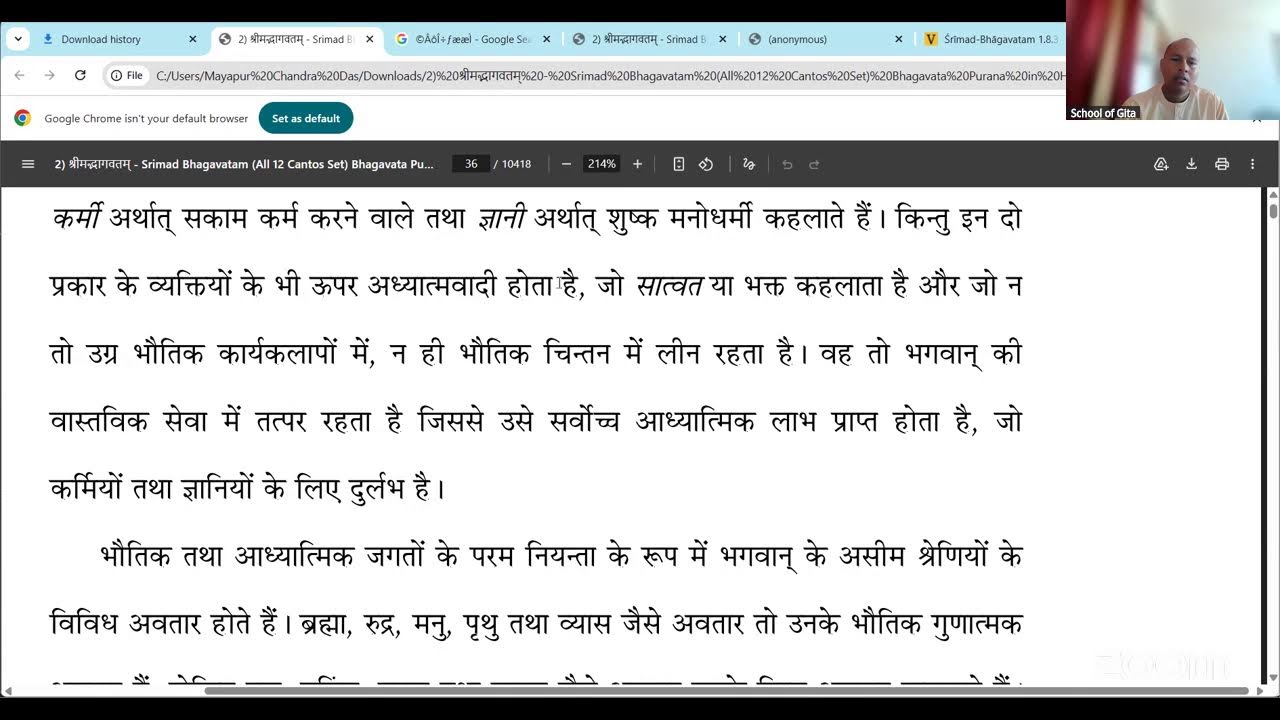Select the second Srimad Bhagavatam tab
Screen dimensions: 1280x720
point(650,39)
